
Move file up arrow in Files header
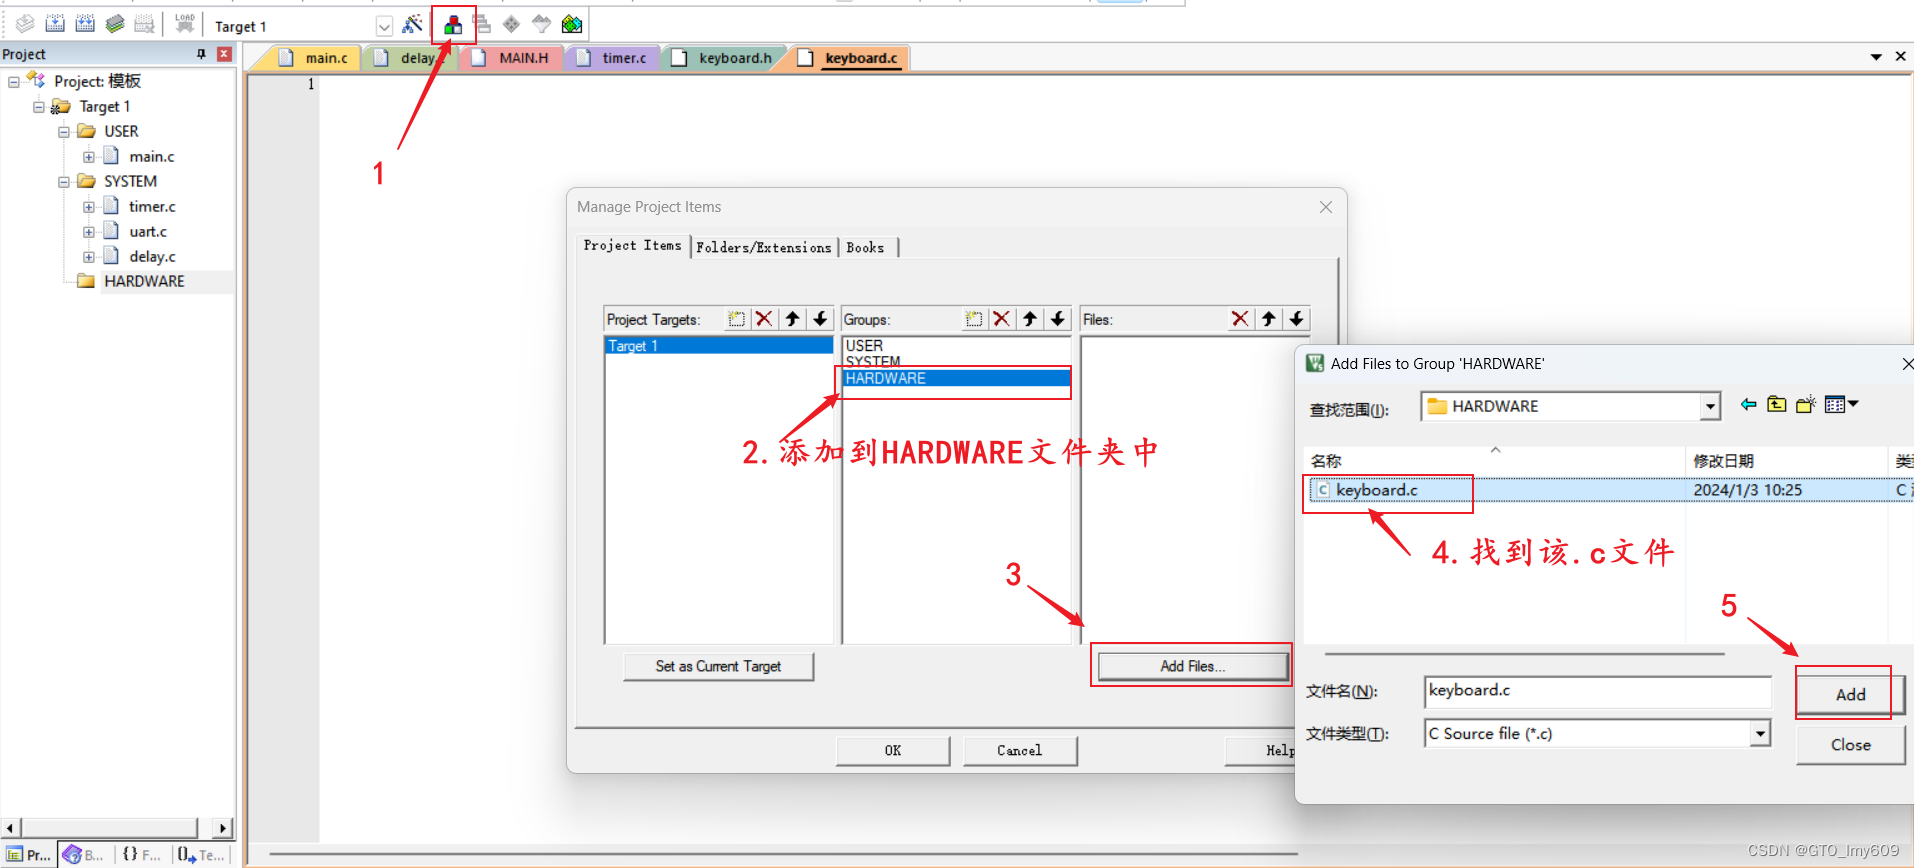[1268, 319]
